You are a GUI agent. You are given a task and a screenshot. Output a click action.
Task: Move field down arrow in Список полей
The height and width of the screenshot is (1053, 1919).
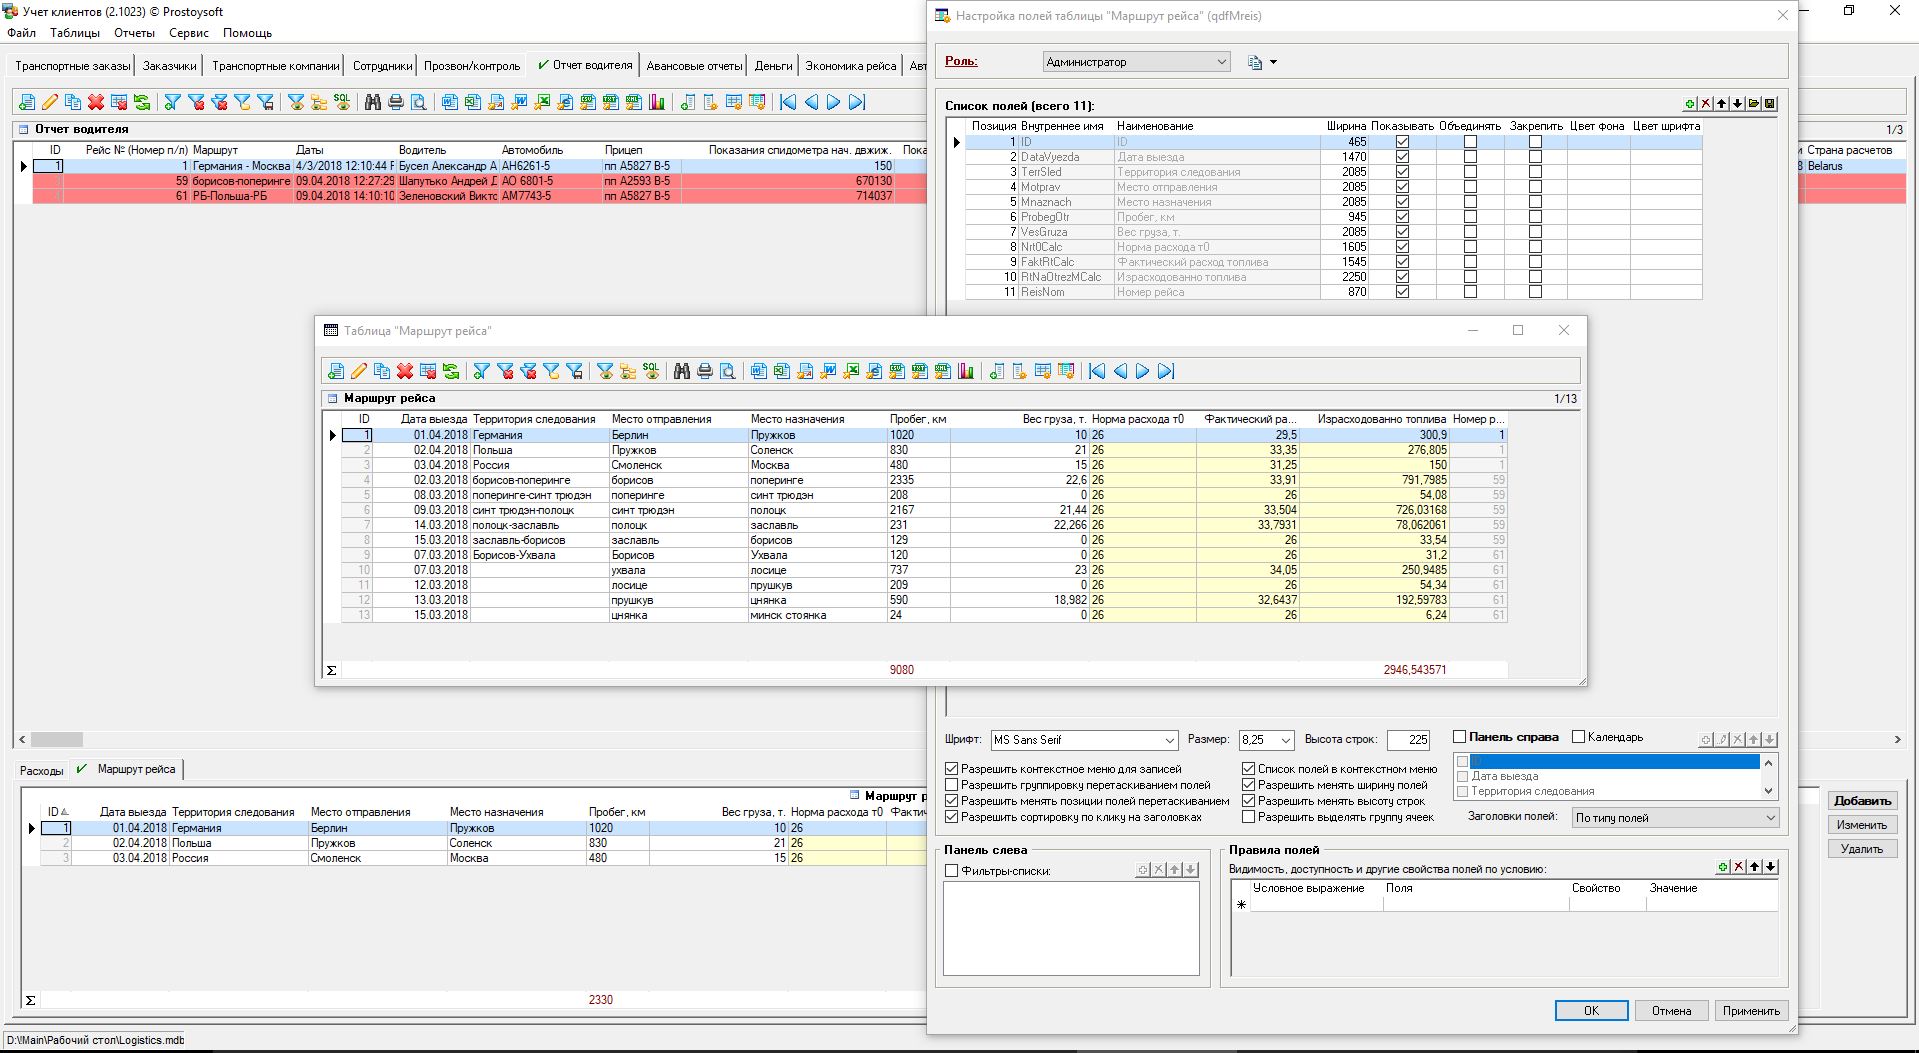click(x=1738, y=104)
